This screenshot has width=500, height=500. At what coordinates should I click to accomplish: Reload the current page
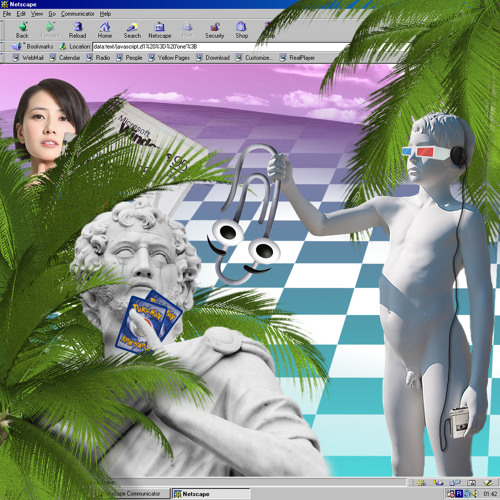77,30
